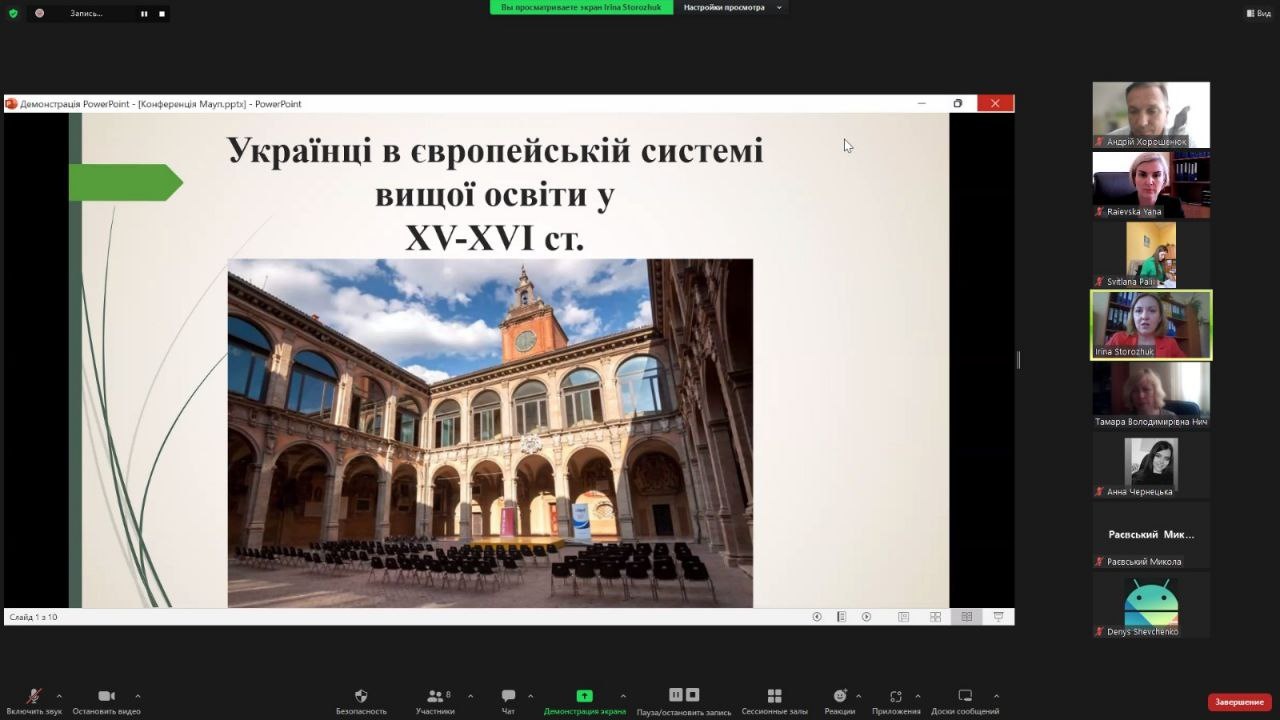Open the Безопасность security shield icon
The image size is (1280, 720).
click(x=361, y=697)
